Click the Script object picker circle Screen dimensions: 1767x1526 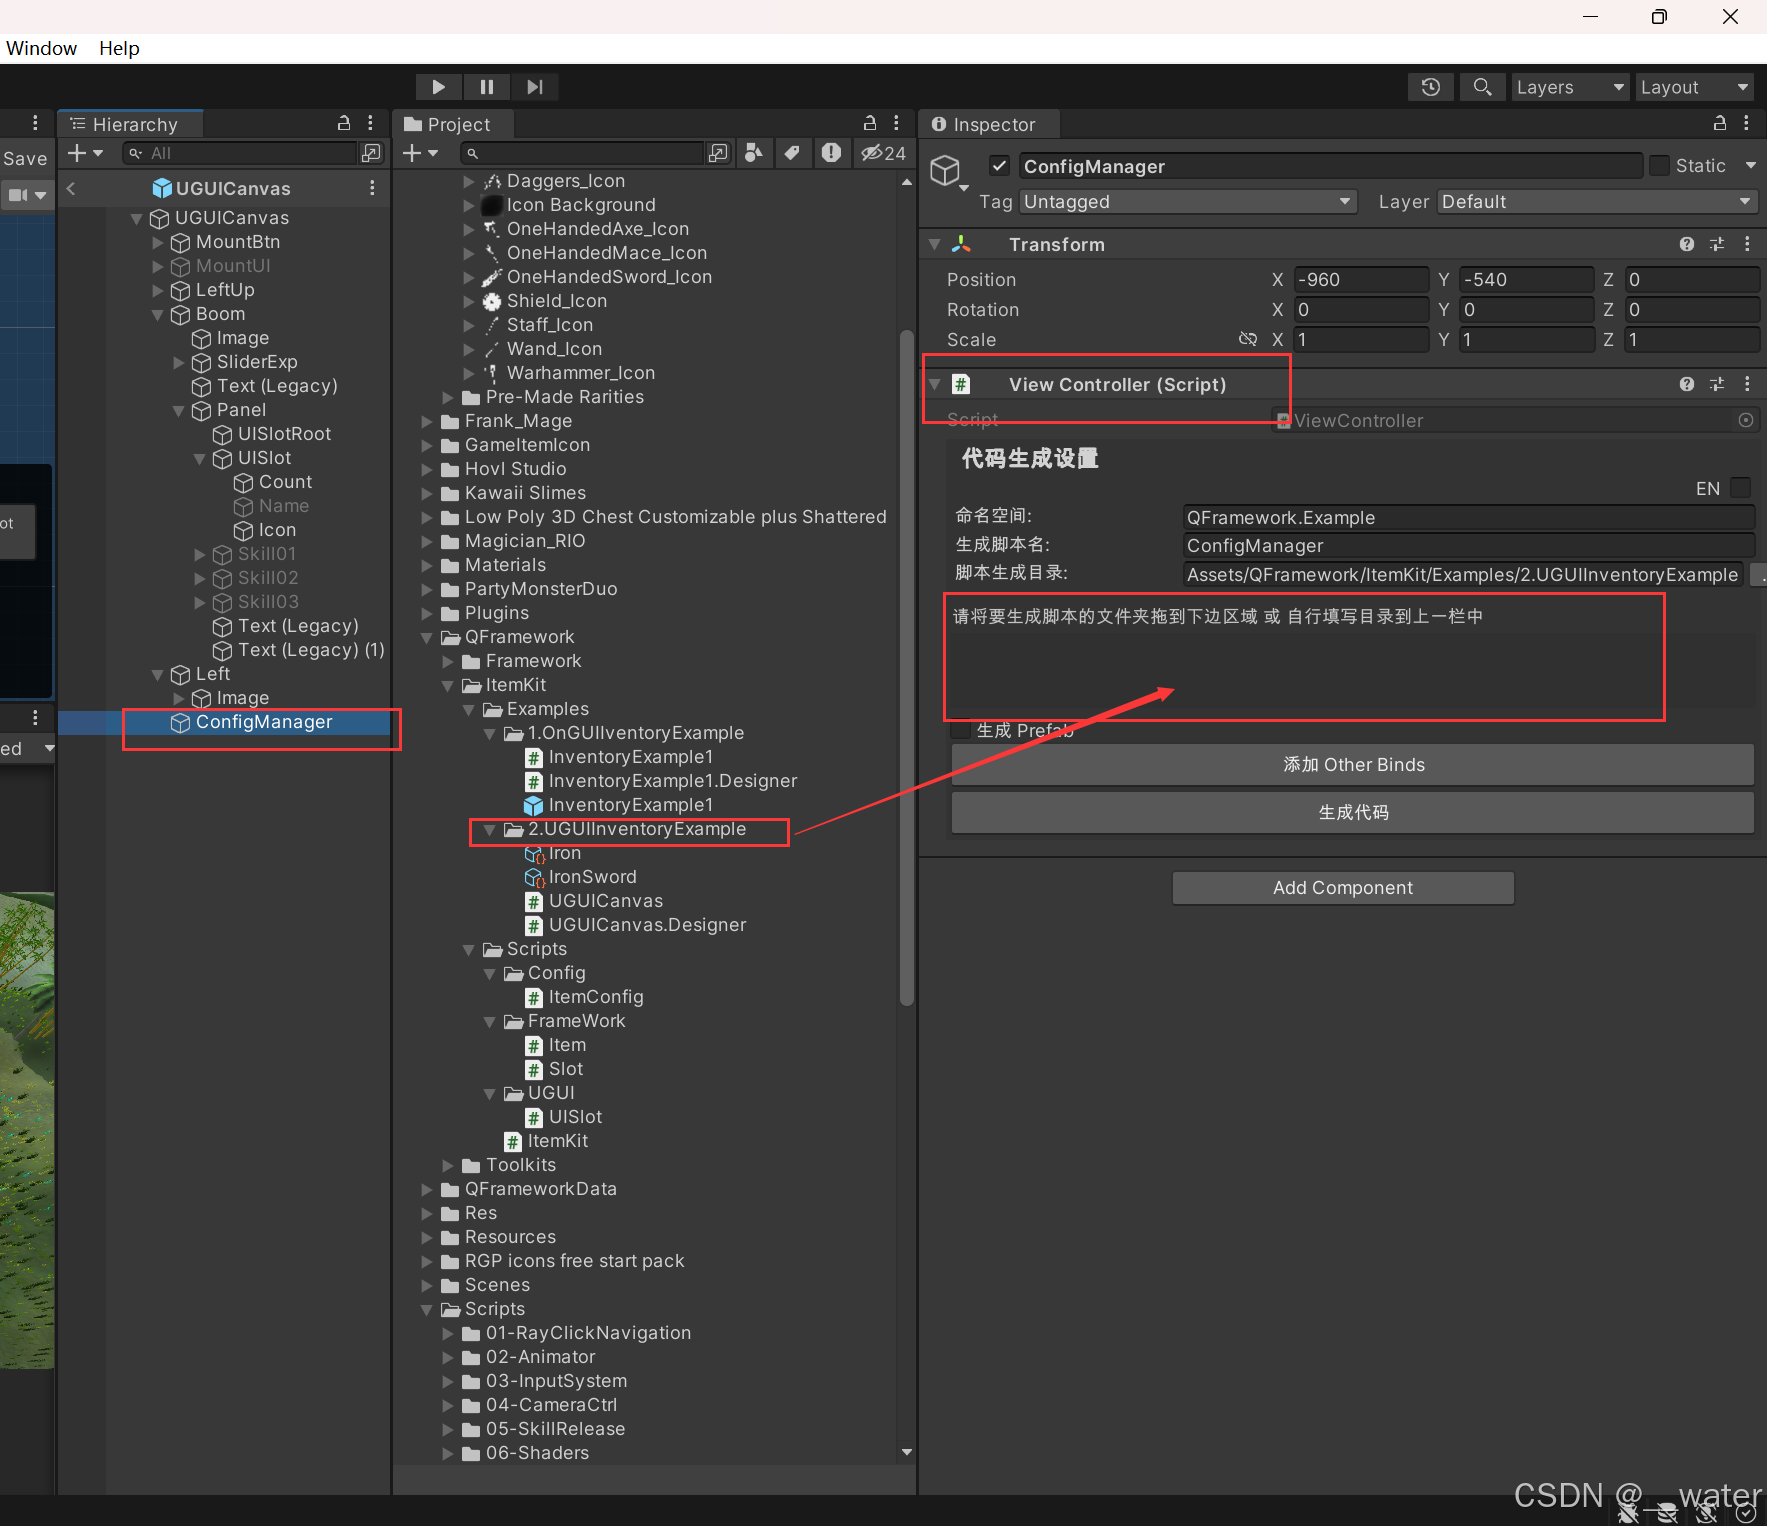pyautogui.click(x=1746, y=420)
